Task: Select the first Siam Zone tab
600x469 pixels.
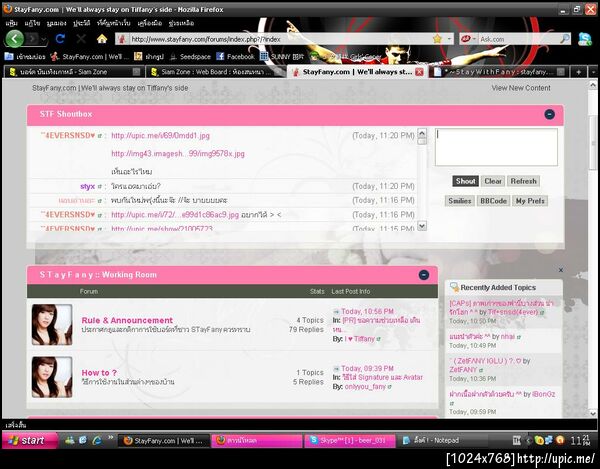Action: pos(73,72)
